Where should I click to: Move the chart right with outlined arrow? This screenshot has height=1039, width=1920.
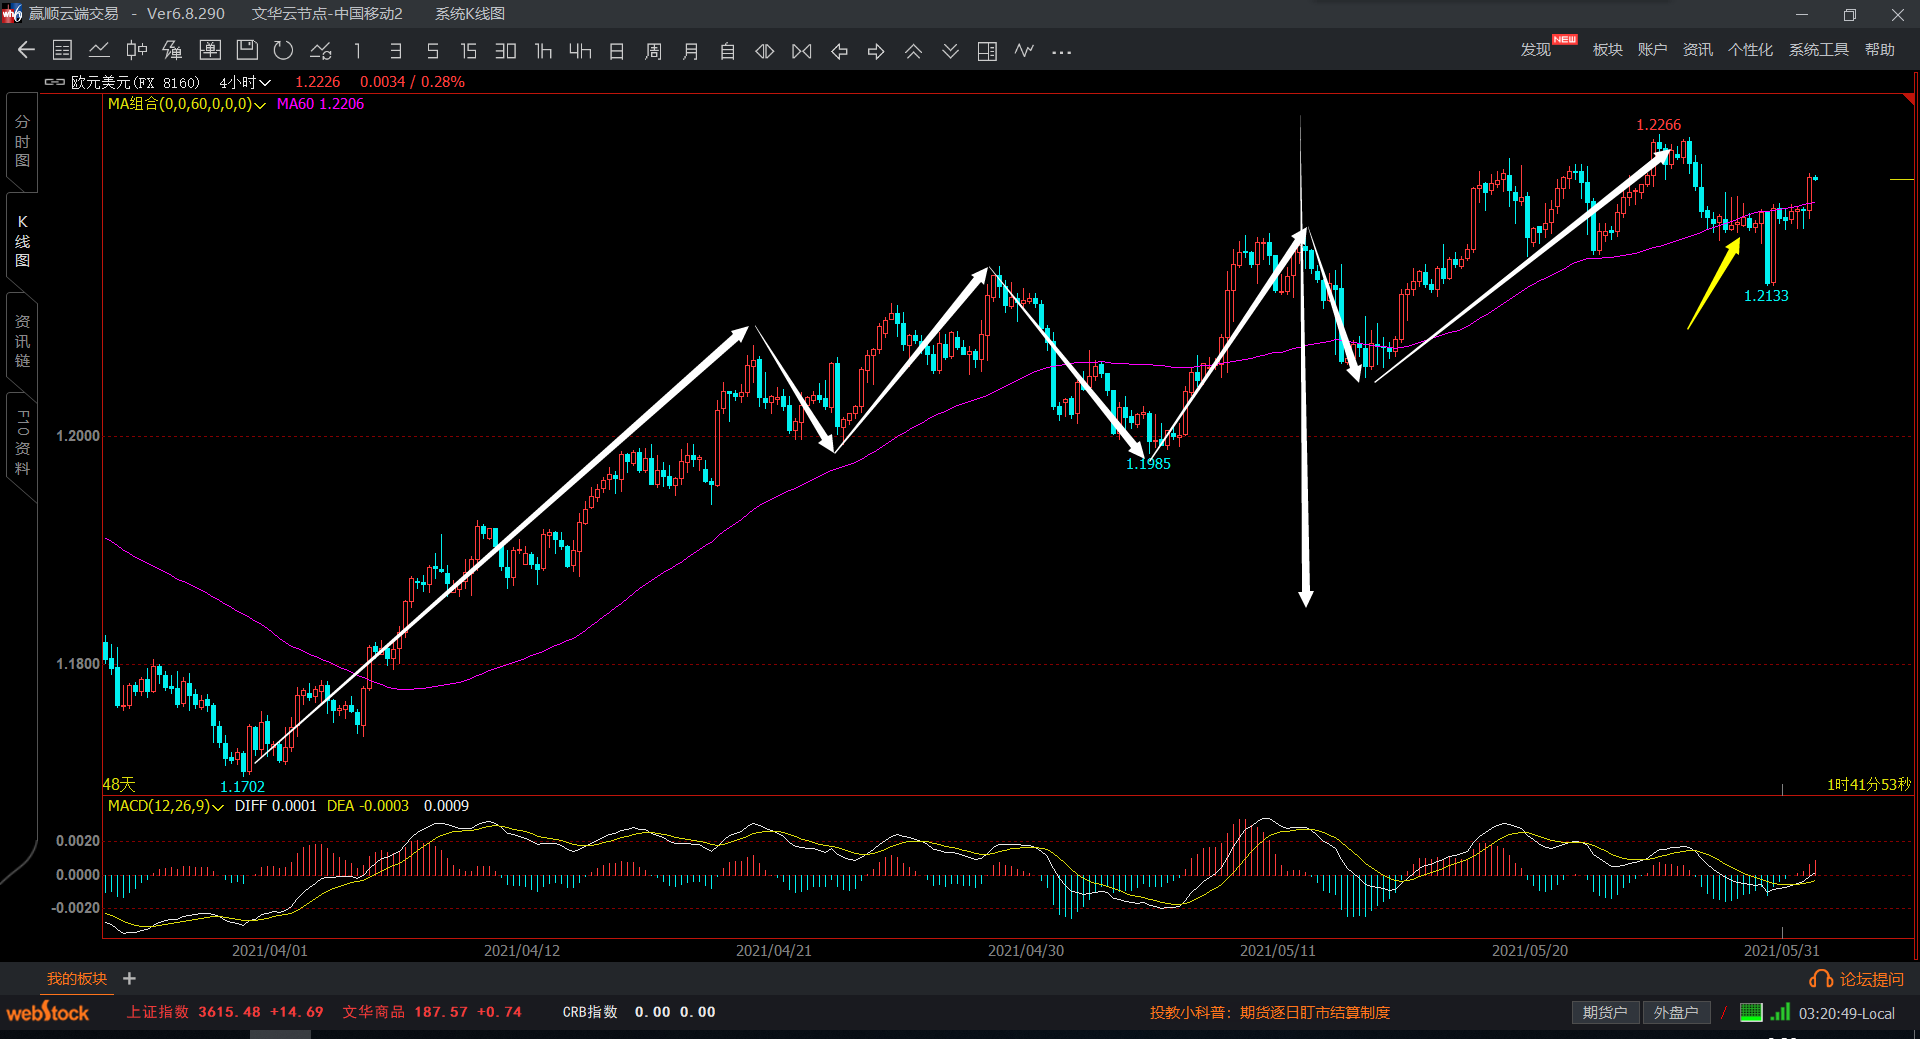876,50
